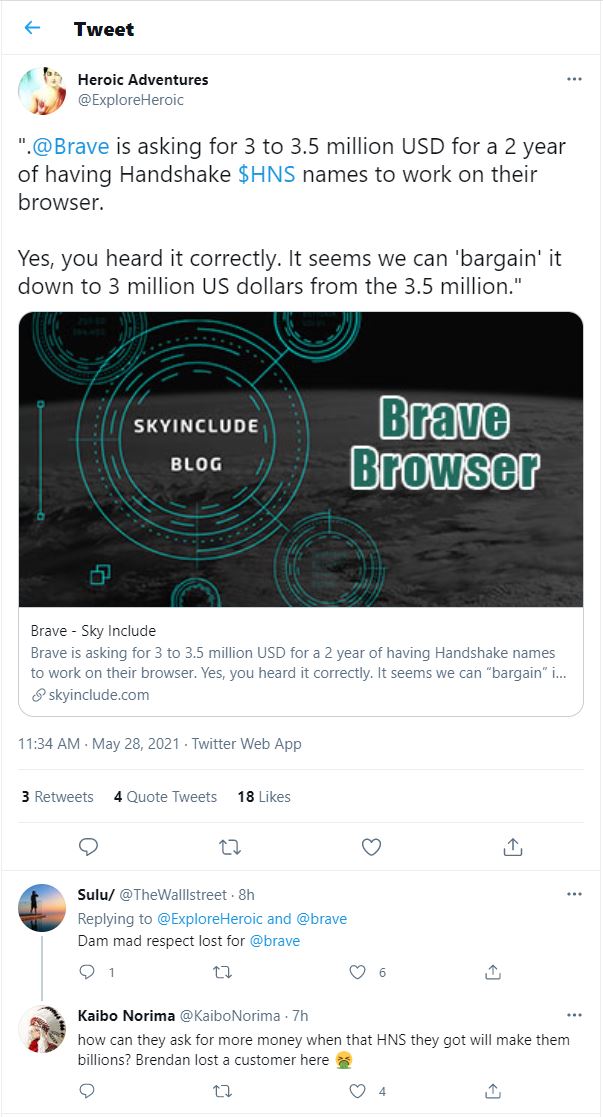Screen dimensions: 603x1117
Task: Share the main tweet via share icon
Action: click(x=513, y=847)
